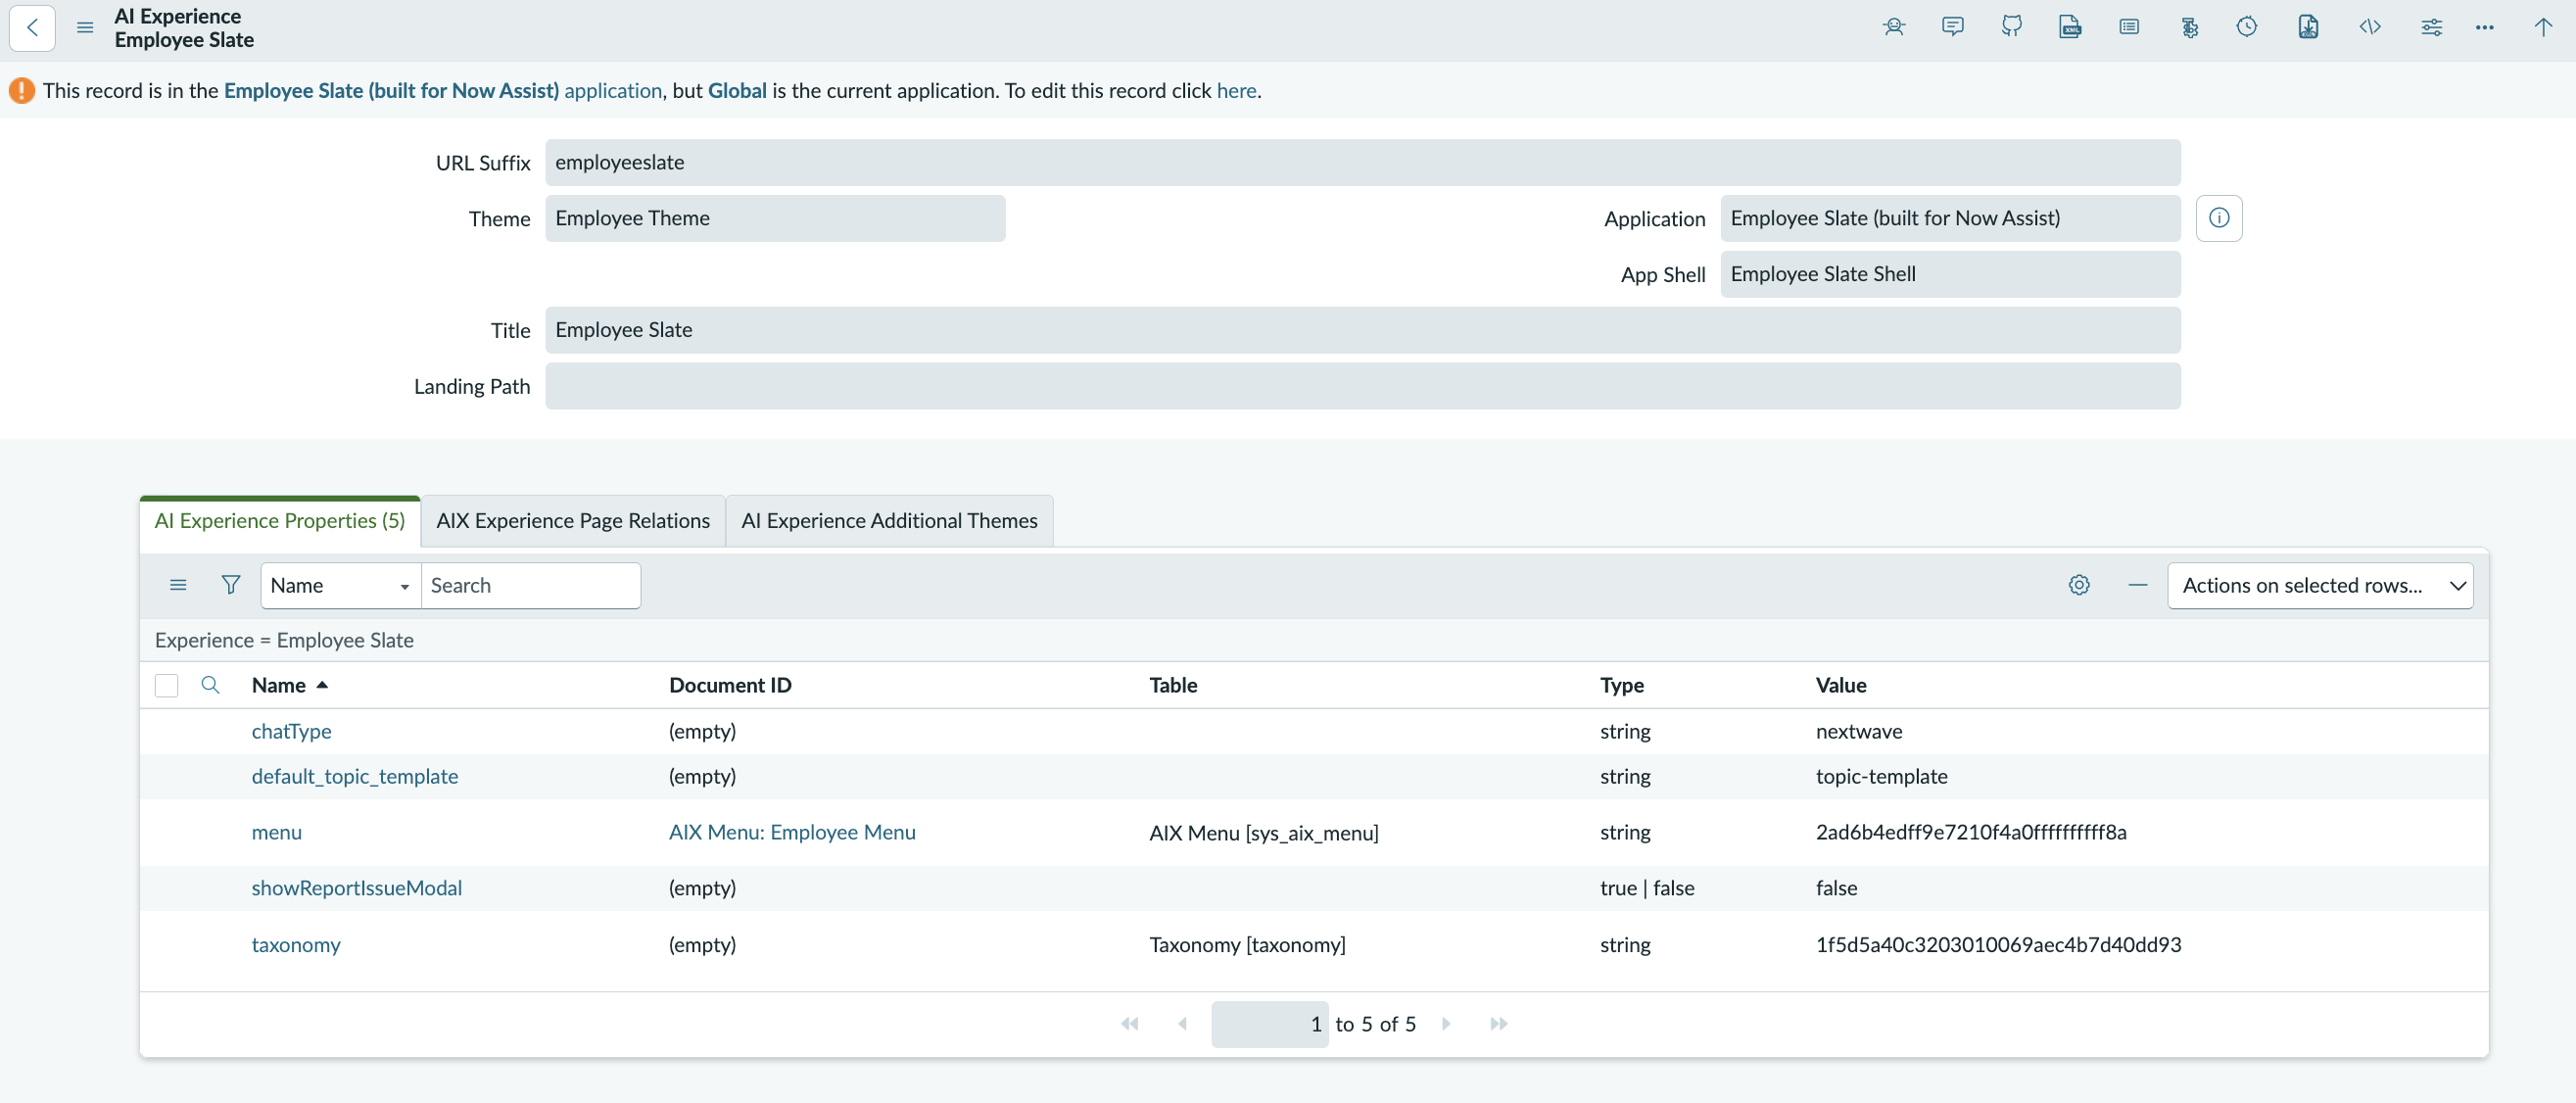Viewport: 2576px width, 1103px height.
Task: Click the up arrow icon in header
Action: coord(2543,27)
